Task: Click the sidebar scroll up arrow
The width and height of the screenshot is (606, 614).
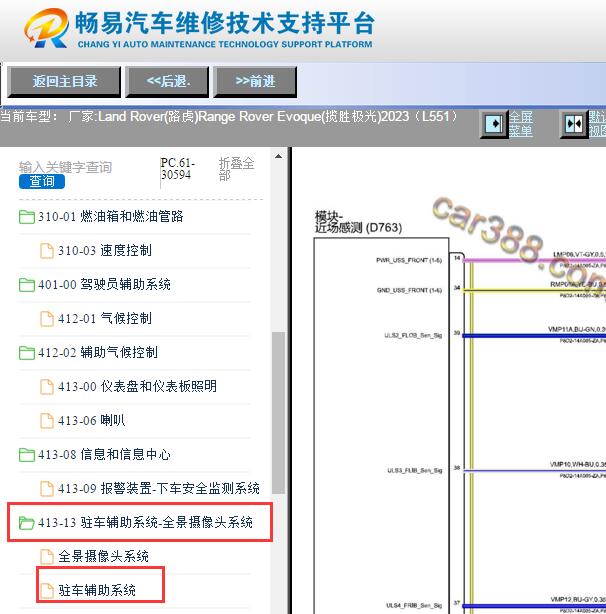Action: (278, 157)
